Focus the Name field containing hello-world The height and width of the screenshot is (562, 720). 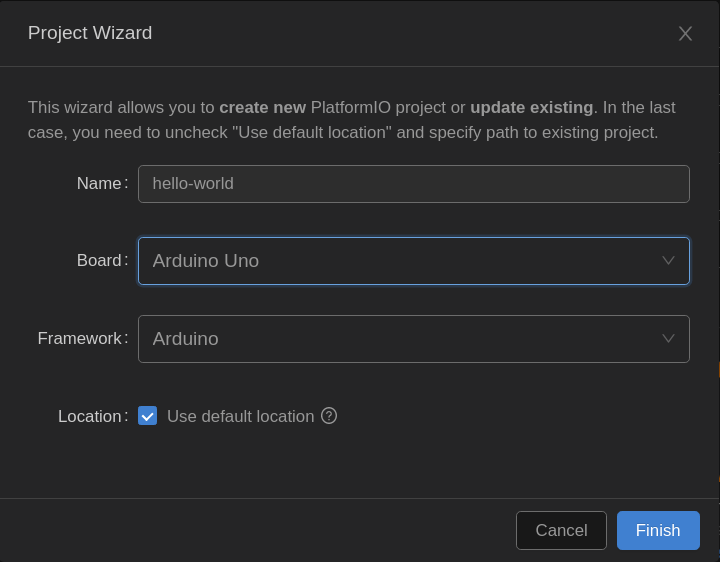point(413,184)
